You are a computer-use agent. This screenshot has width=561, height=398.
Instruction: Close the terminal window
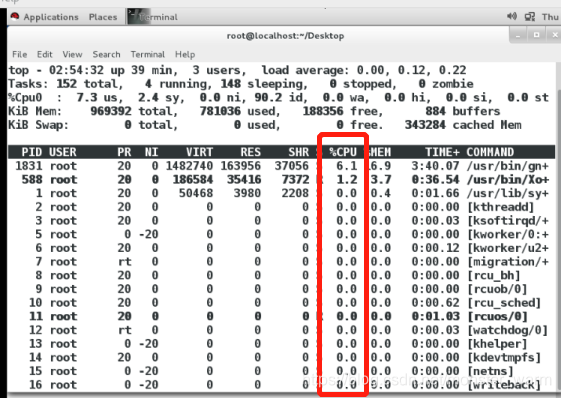pos(555,35)
